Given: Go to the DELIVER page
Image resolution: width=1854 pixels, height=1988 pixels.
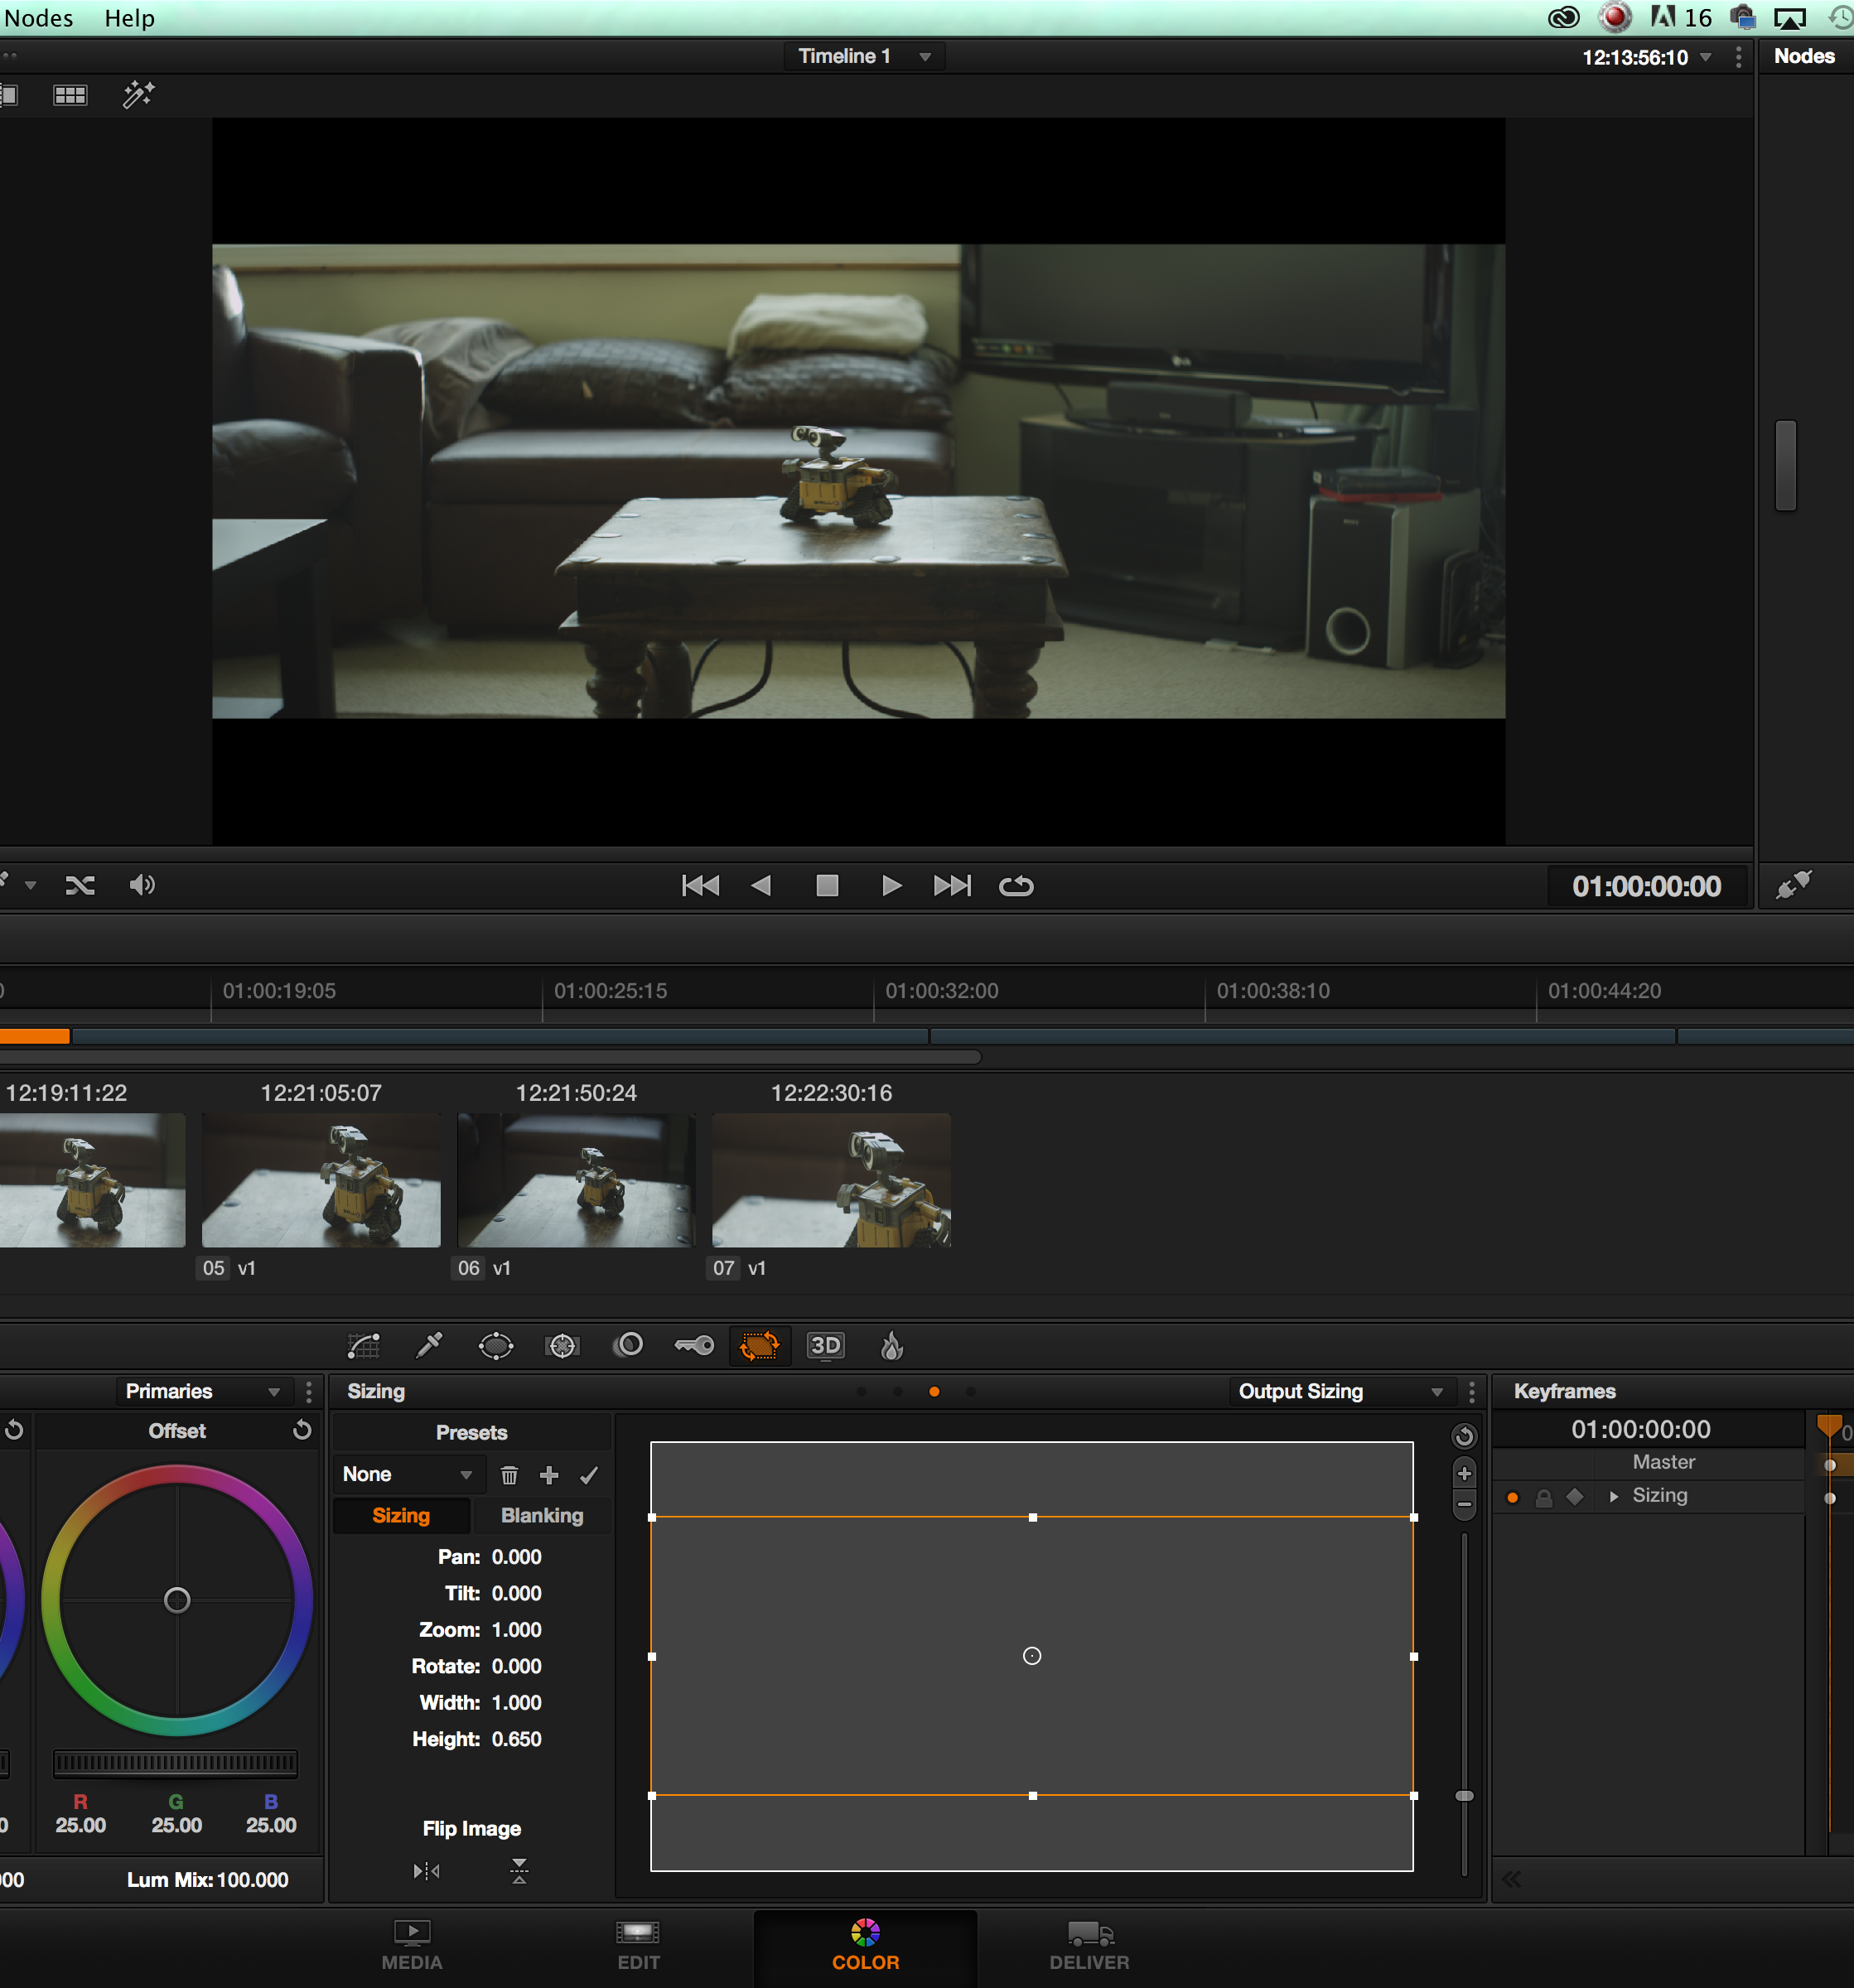Looking at the screenshot, I should [x=1089, y=1945].
